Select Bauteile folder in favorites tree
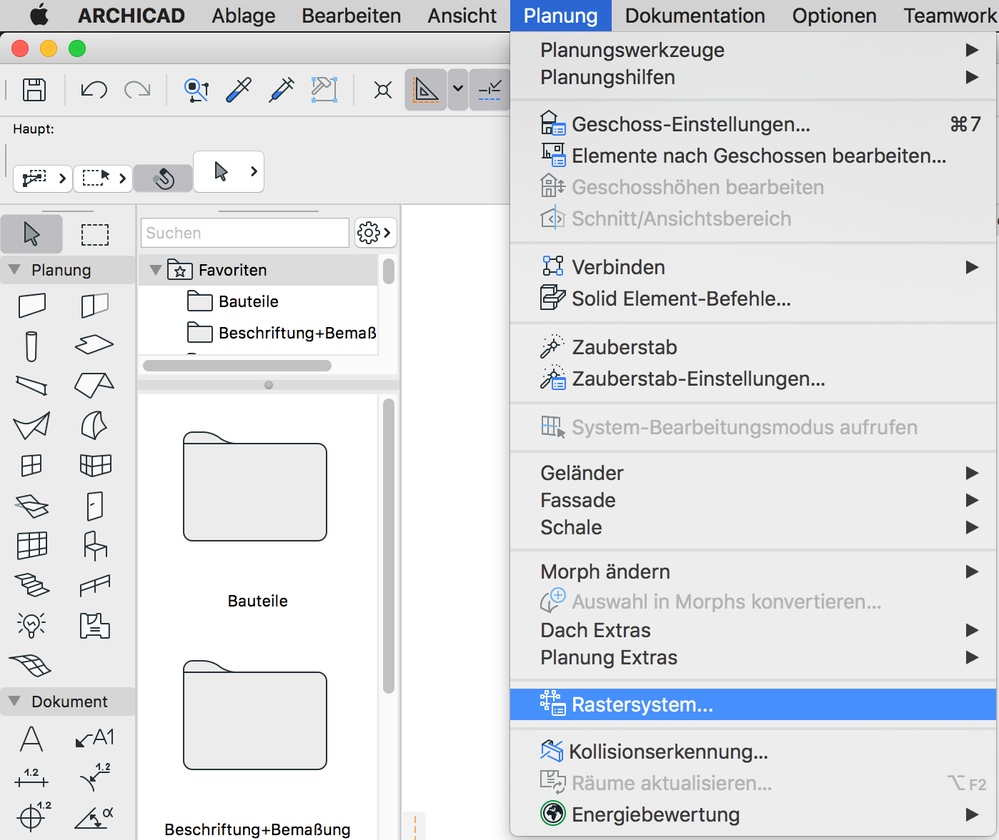Image resolution: width=999 pixels, height=840 pixels. coord(248,301)
